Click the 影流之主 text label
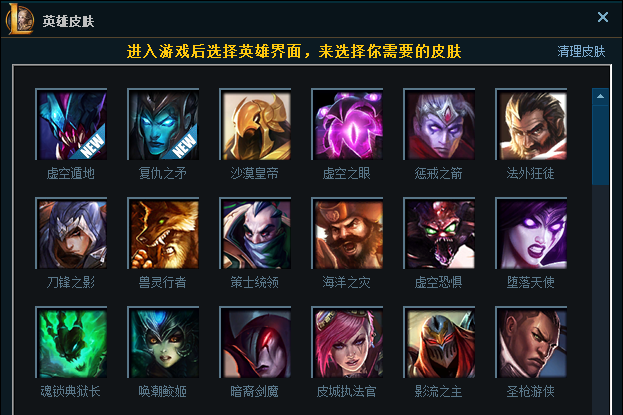The width and height of the screenshot is (623, 415). coord(439,392)
